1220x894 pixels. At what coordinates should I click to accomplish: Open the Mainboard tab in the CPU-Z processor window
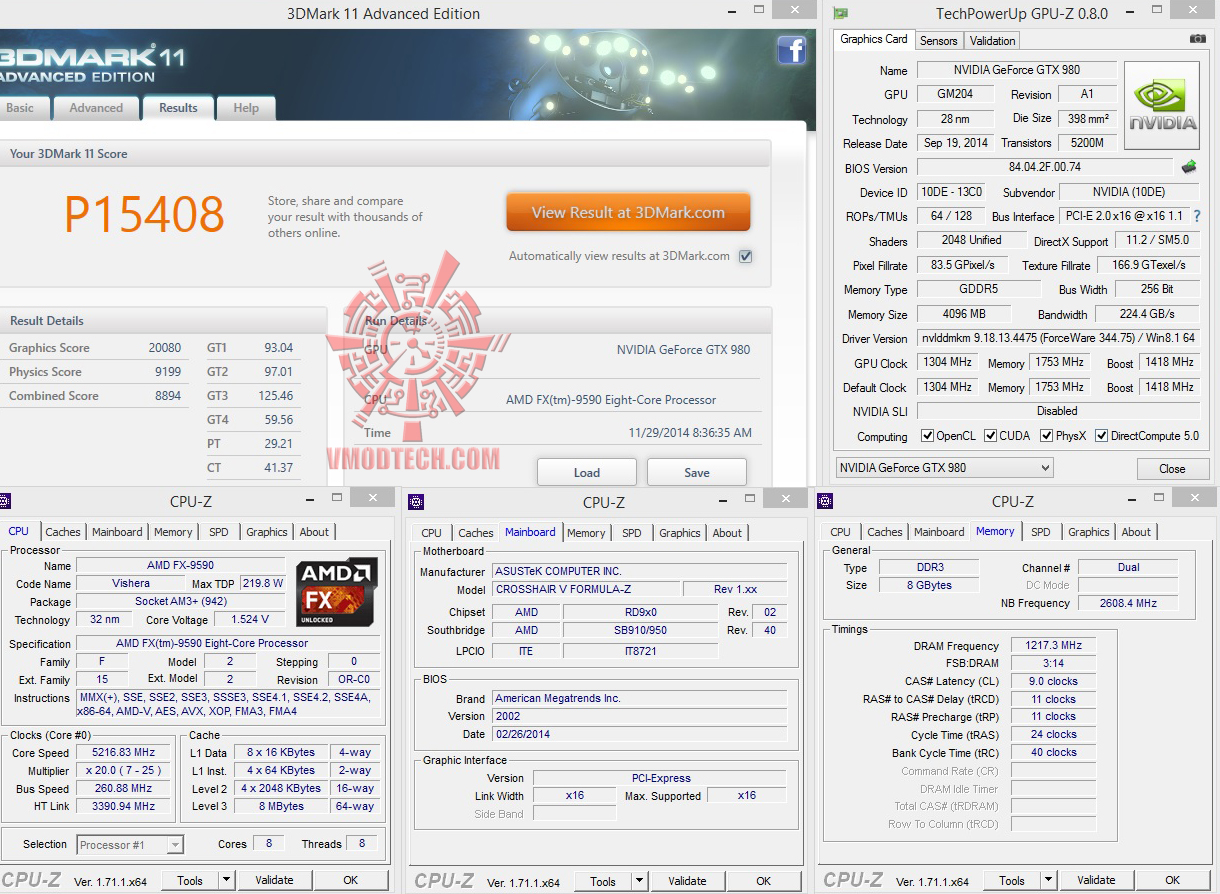pyautogui.click(x=117, y=532)
